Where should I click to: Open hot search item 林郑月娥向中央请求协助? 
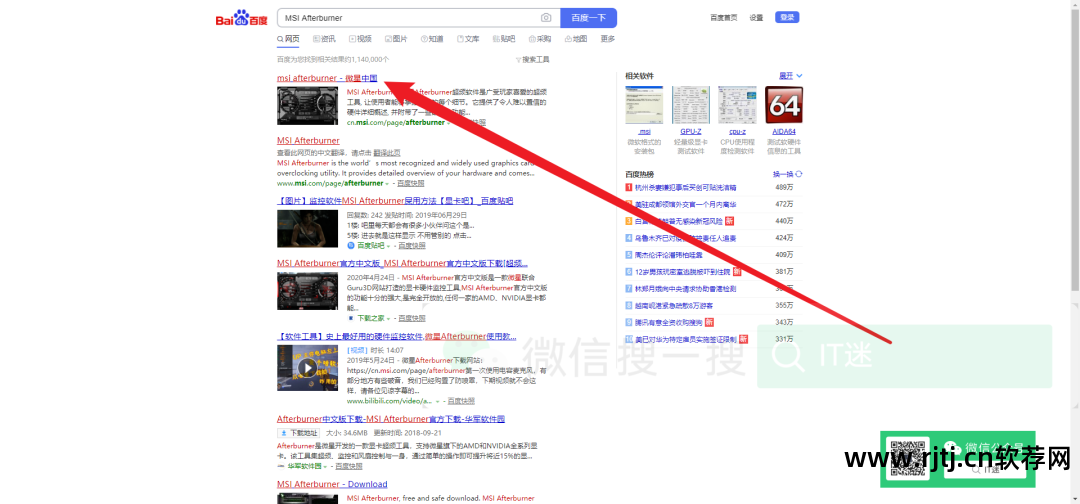(685, 288)
